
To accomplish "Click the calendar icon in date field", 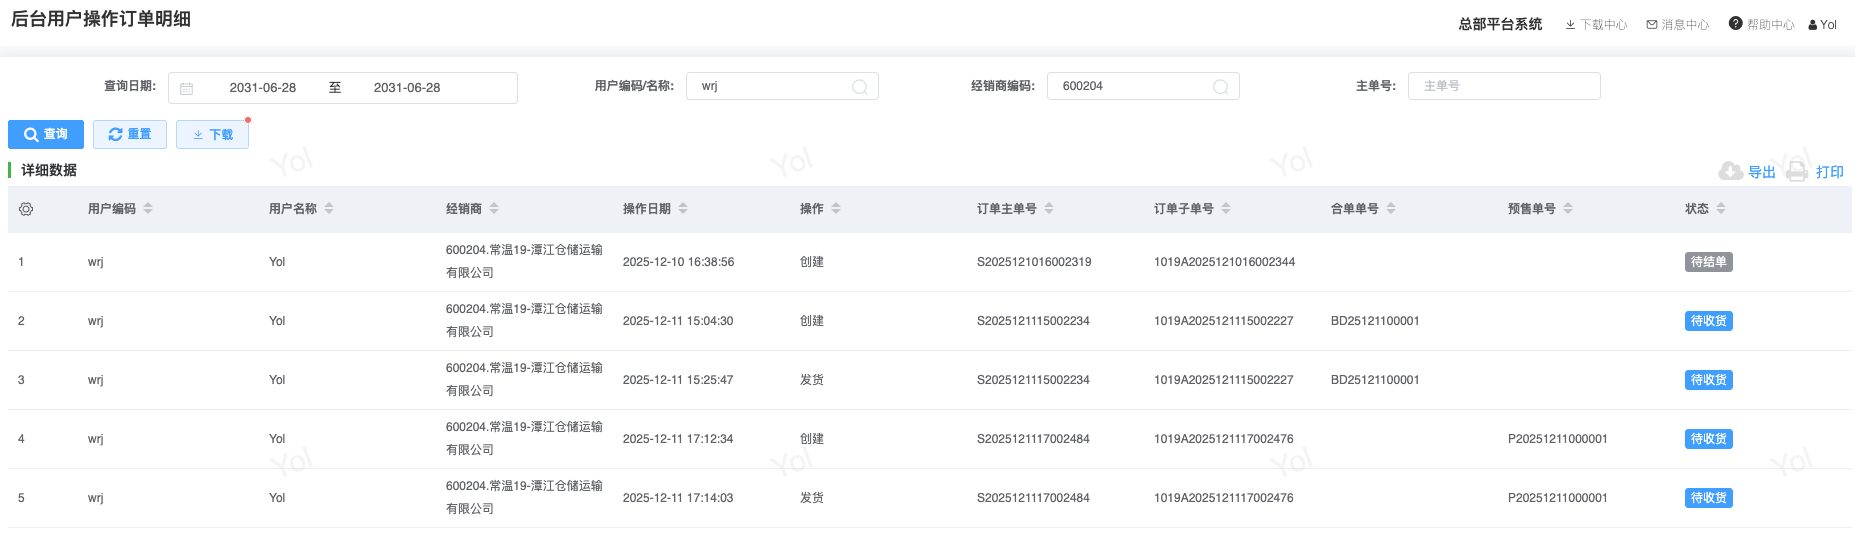I will tap(187, 88).
